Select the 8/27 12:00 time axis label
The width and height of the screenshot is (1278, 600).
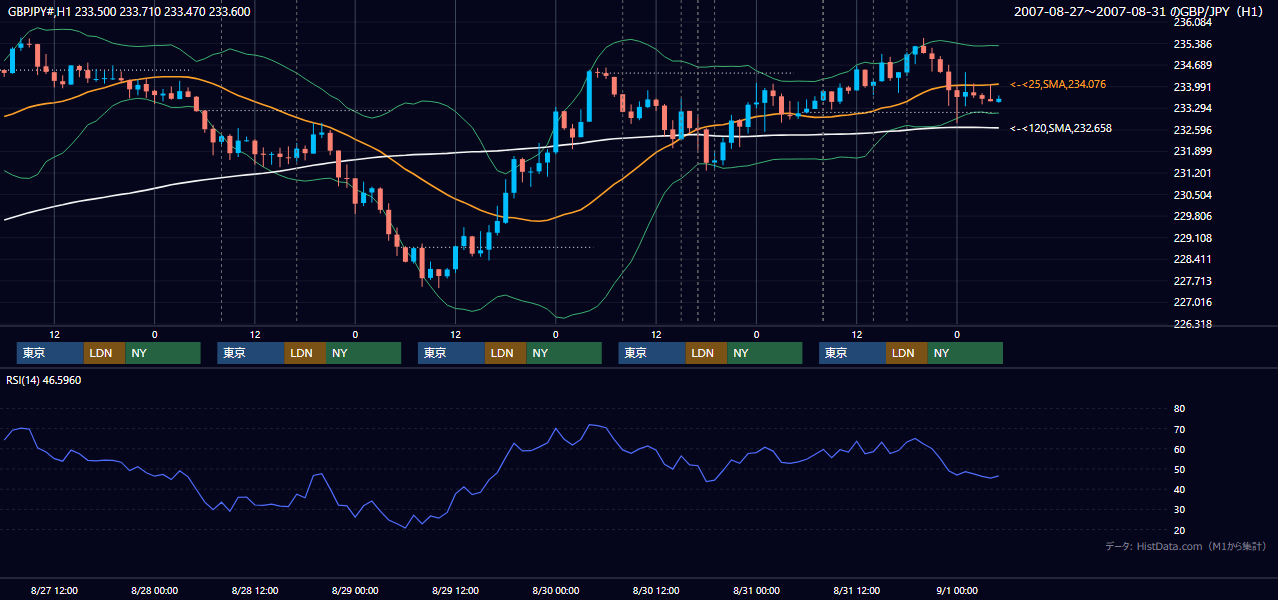[54, 591]
